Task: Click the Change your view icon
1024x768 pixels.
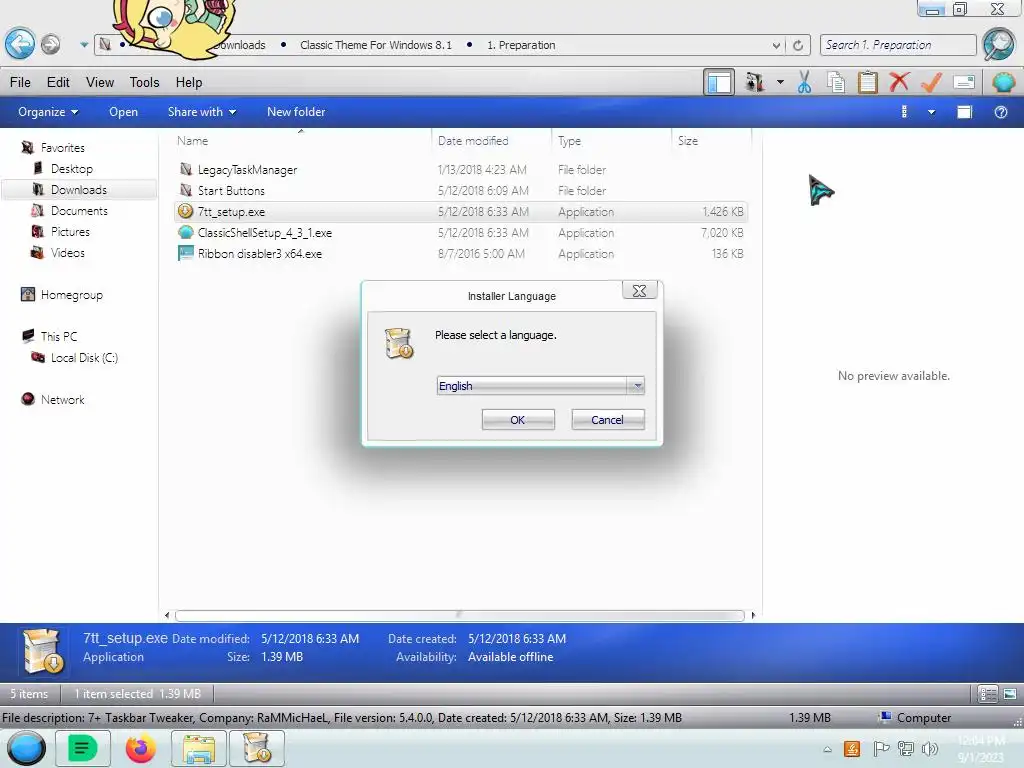Action: [904, 112]
